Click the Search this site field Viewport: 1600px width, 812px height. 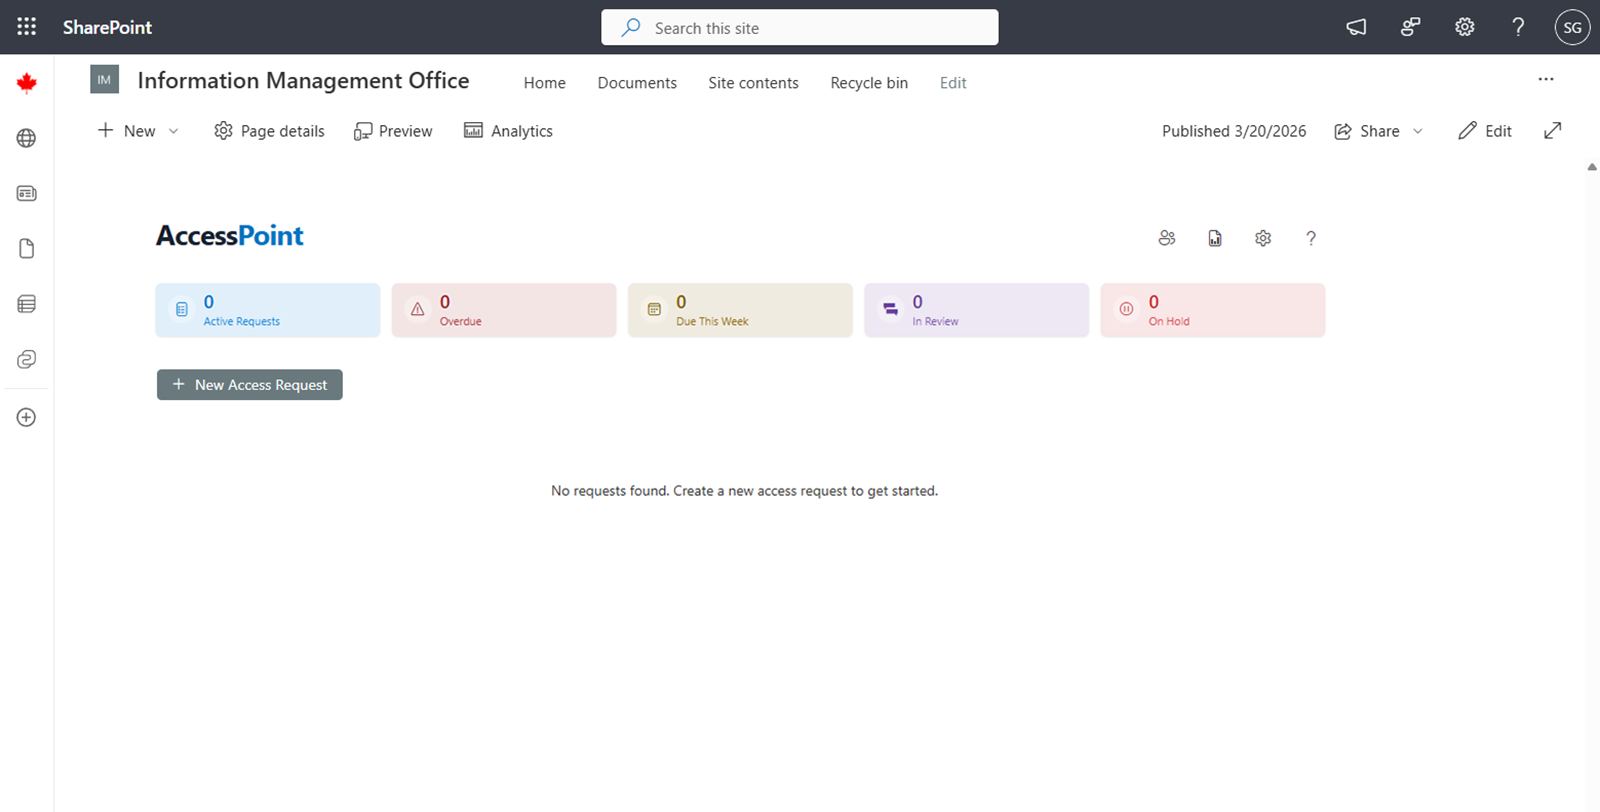click(799, 27)
